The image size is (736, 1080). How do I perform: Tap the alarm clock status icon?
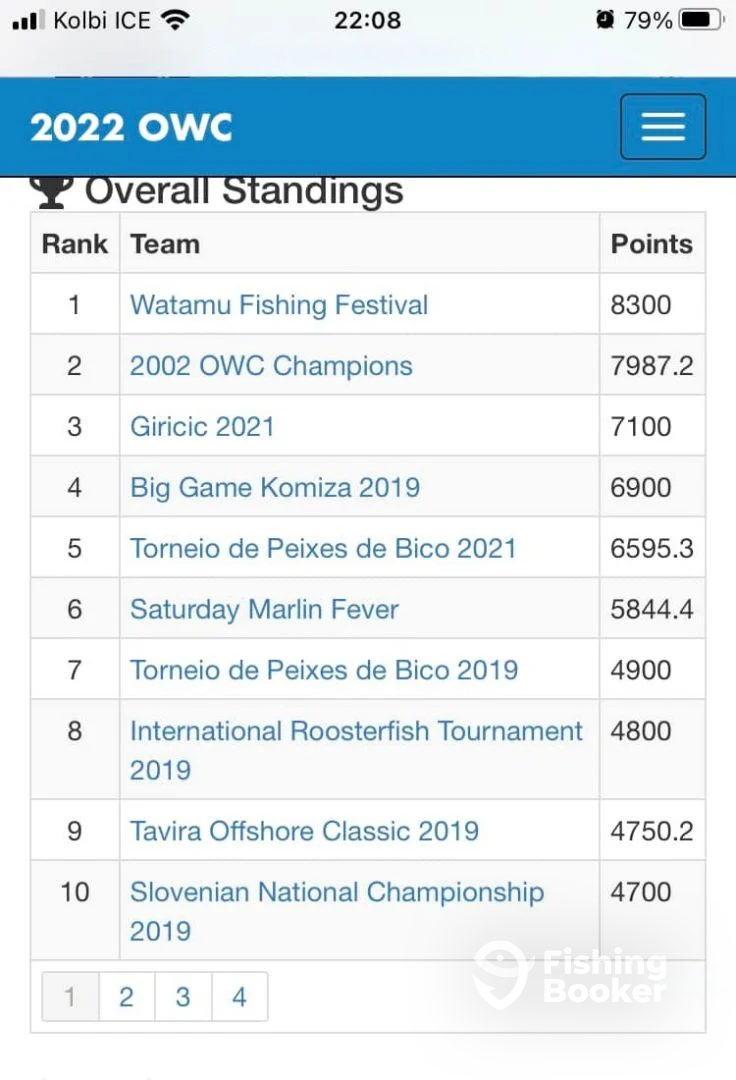604,19
